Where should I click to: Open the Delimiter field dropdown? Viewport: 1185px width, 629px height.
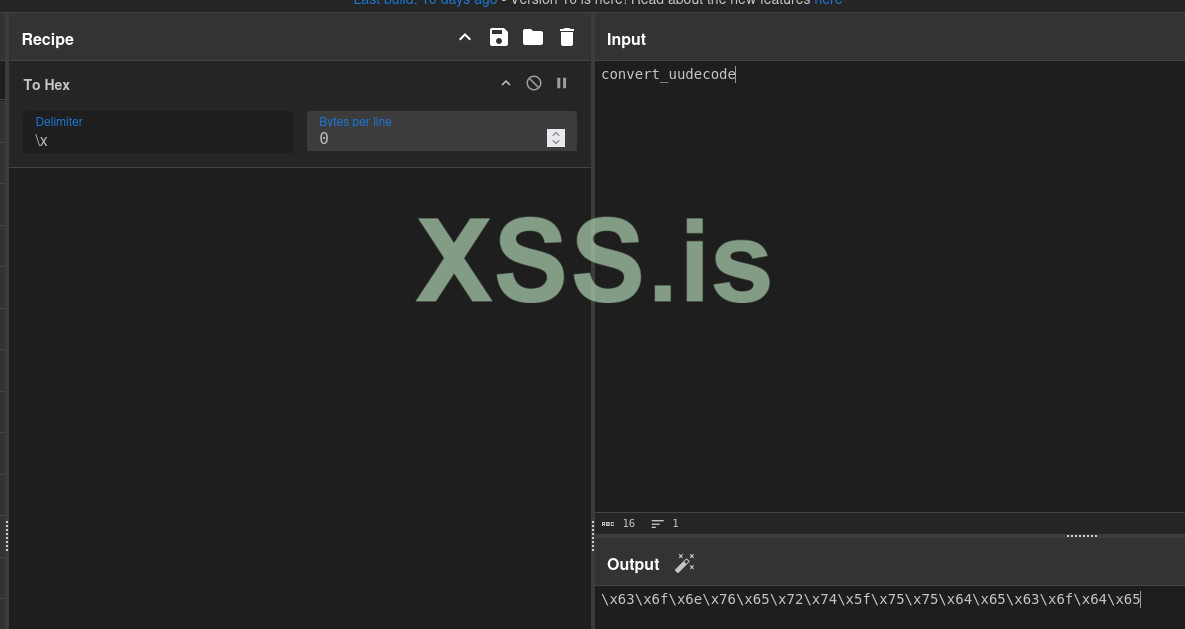coord(158,132)
